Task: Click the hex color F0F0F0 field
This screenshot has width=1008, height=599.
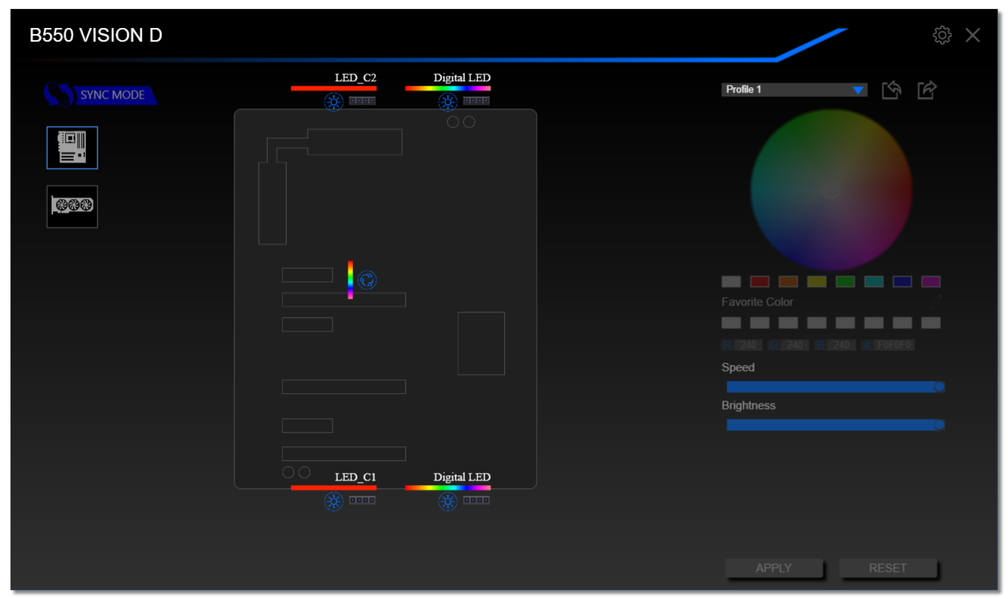Action: (894, 345)
